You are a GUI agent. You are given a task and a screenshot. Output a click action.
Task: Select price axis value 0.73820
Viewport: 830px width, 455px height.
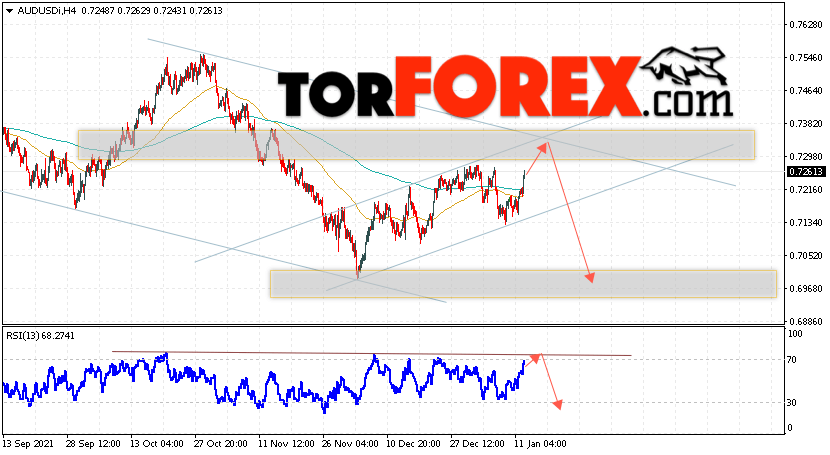click(x=806, y=123)
